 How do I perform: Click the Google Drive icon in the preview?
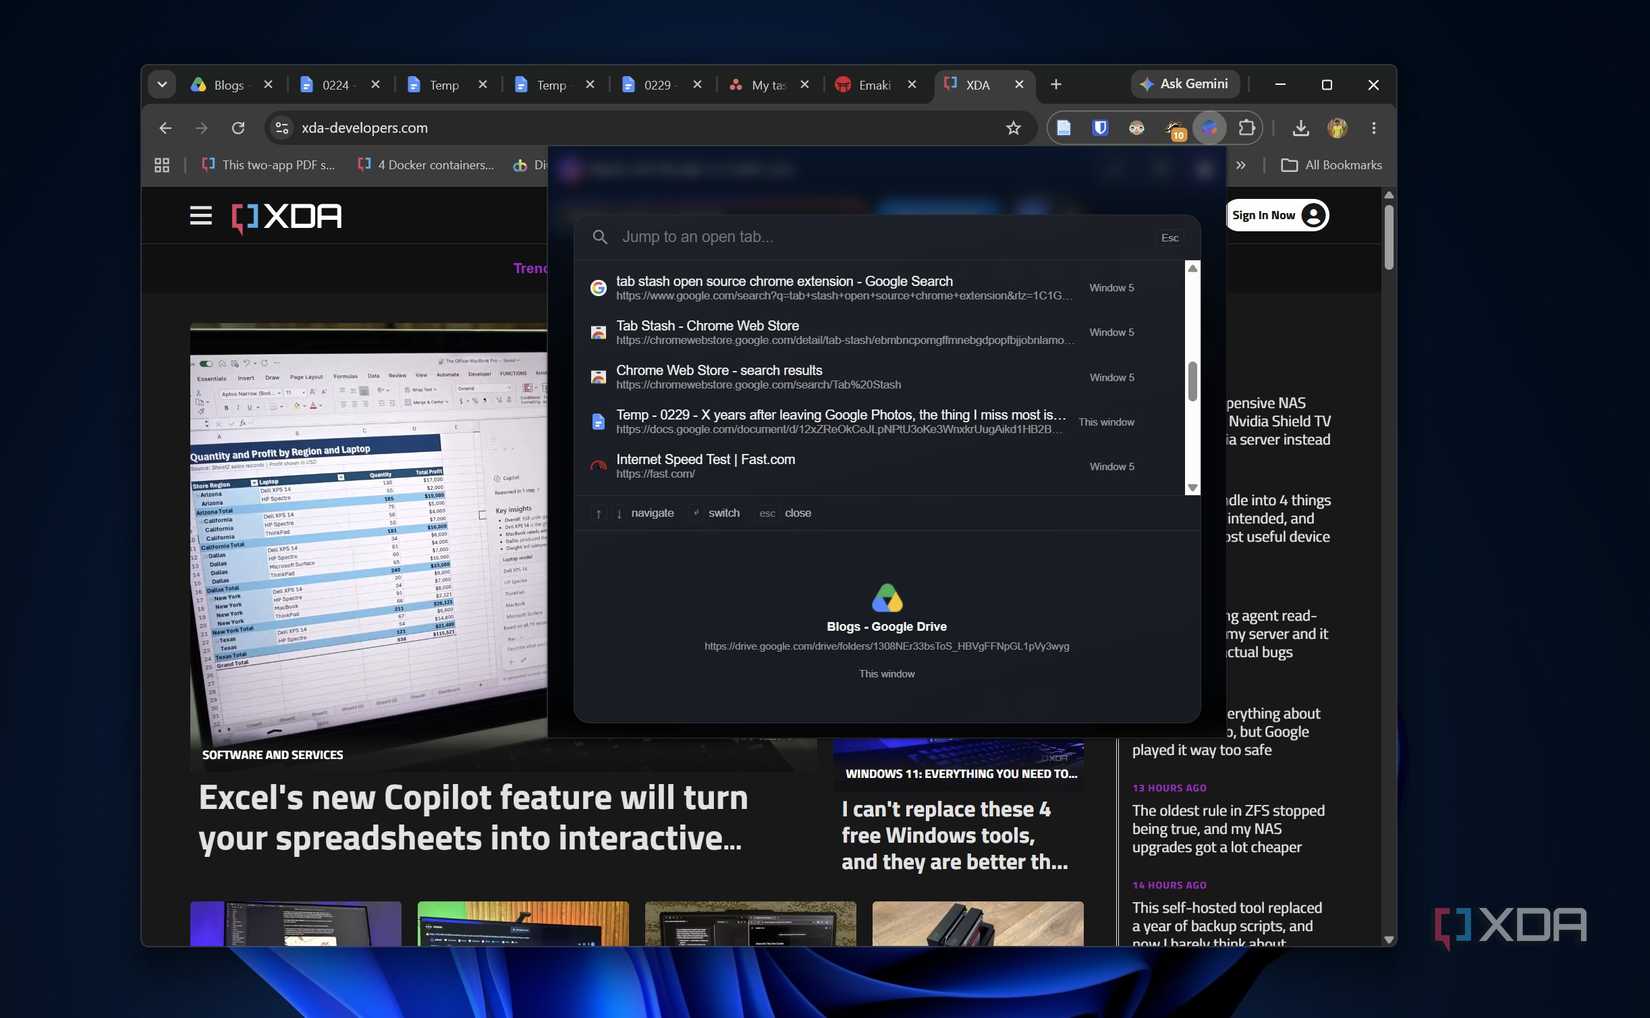[887, 598]
